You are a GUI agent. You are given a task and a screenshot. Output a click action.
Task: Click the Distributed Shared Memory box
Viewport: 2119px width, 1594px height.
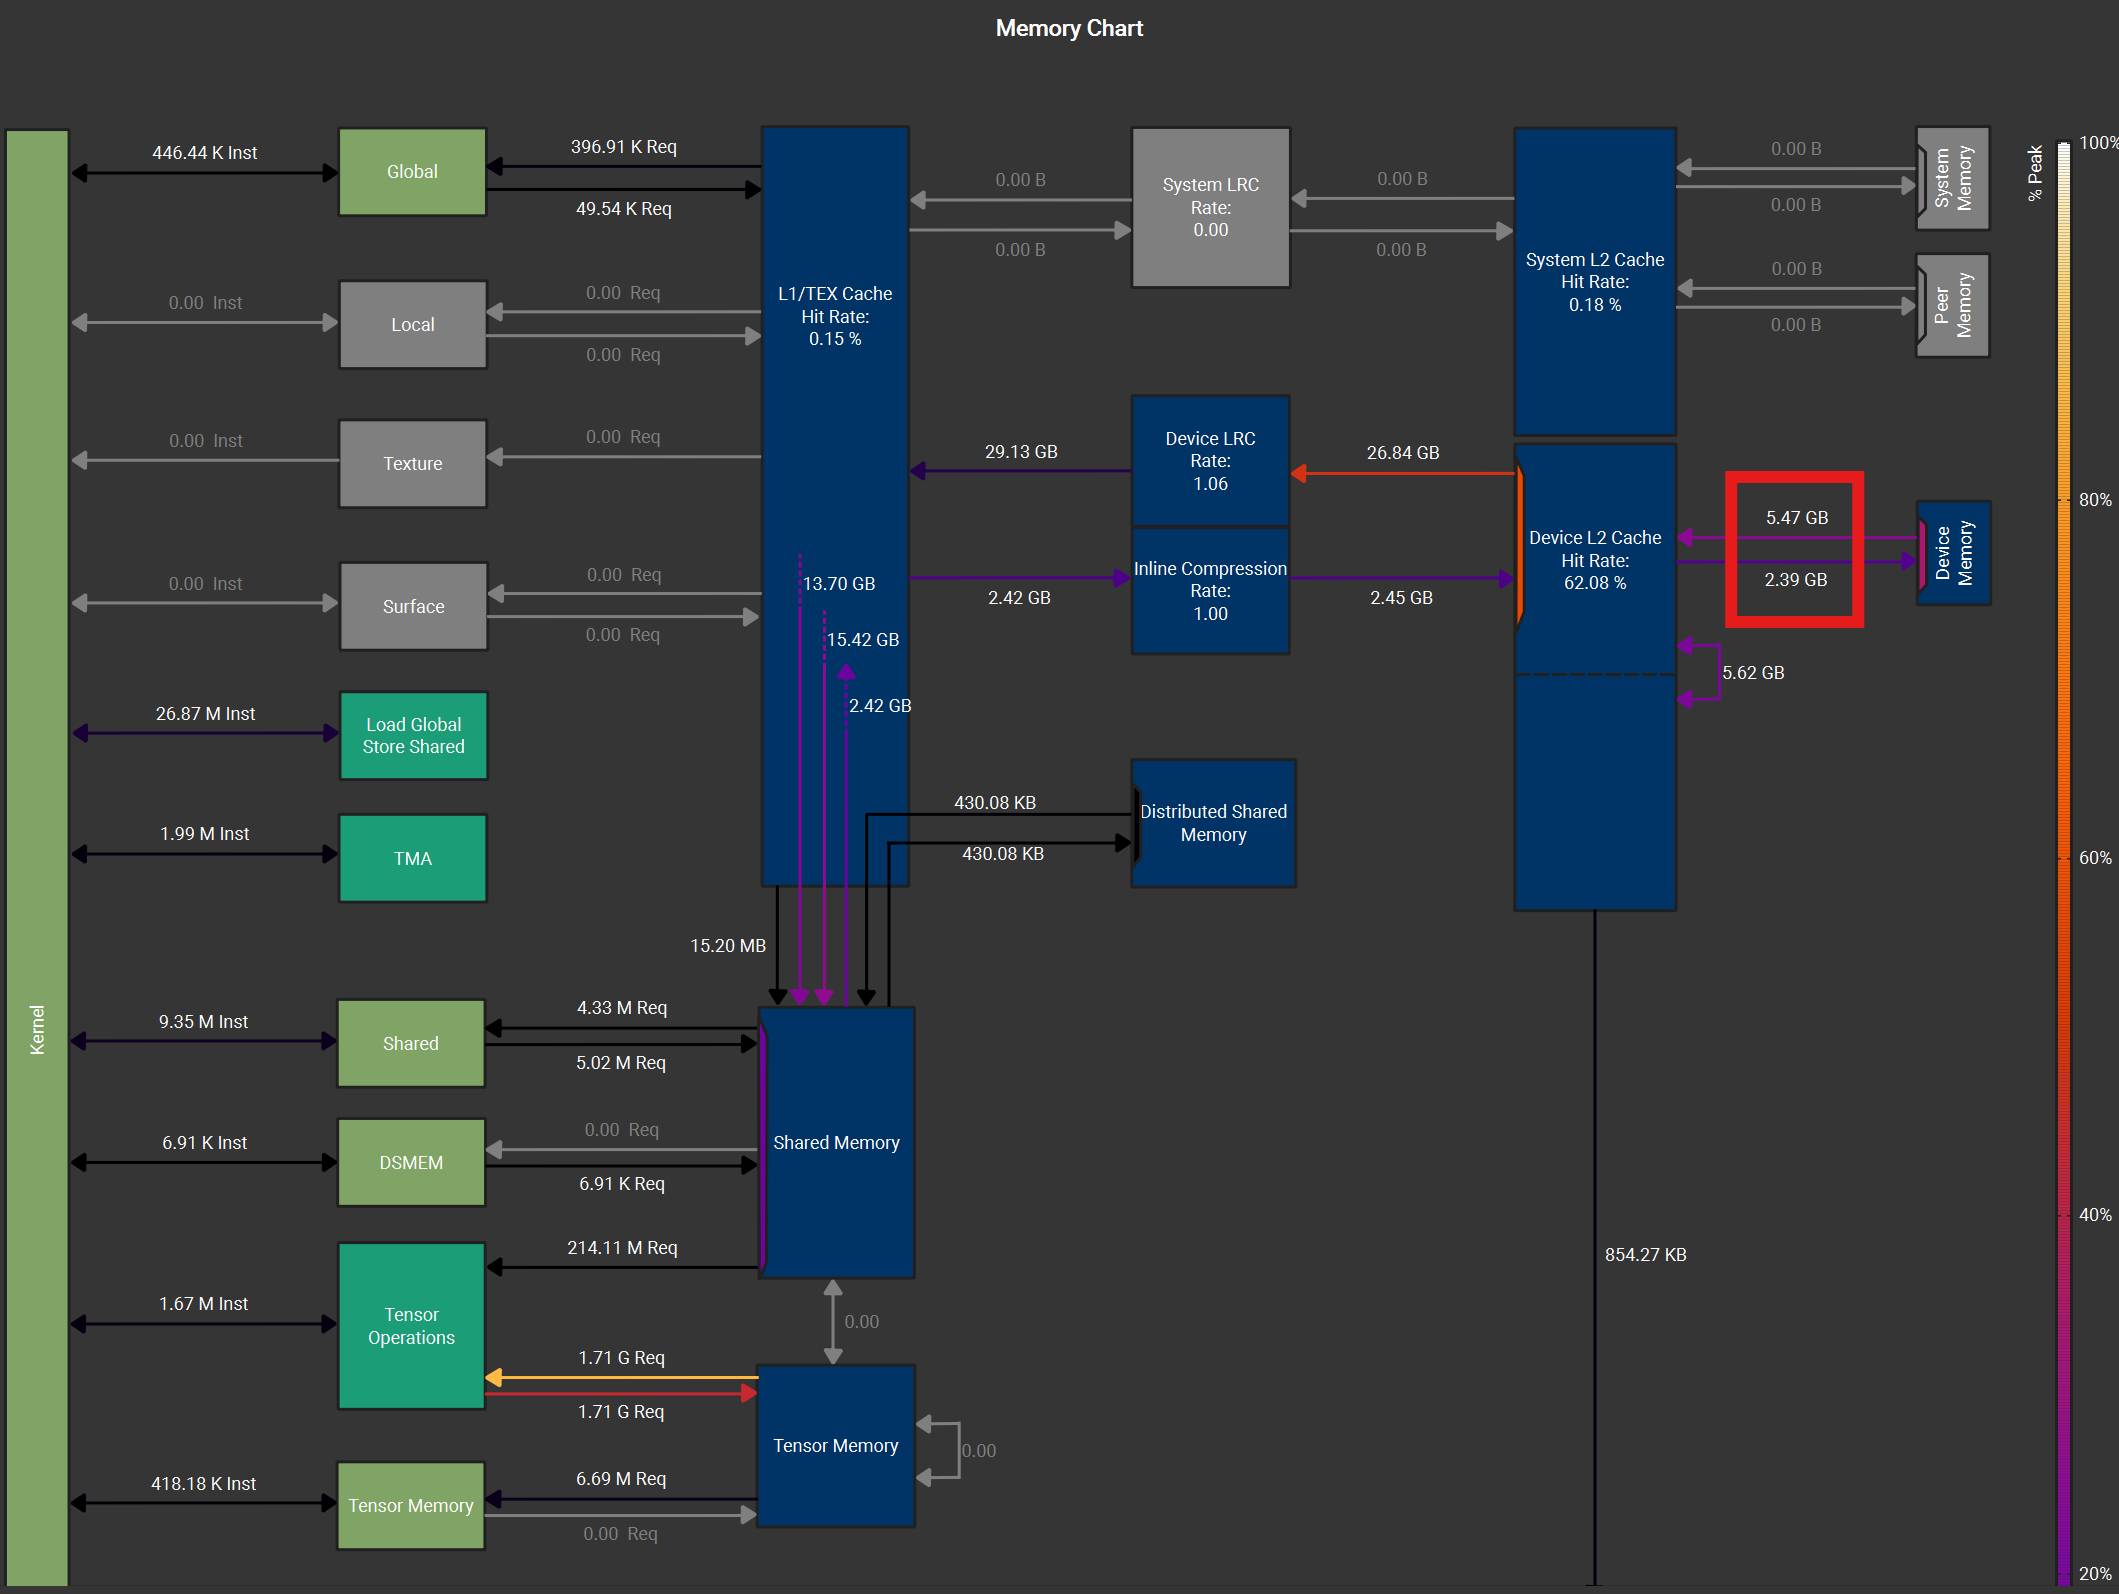click(x=1213, y=823)
